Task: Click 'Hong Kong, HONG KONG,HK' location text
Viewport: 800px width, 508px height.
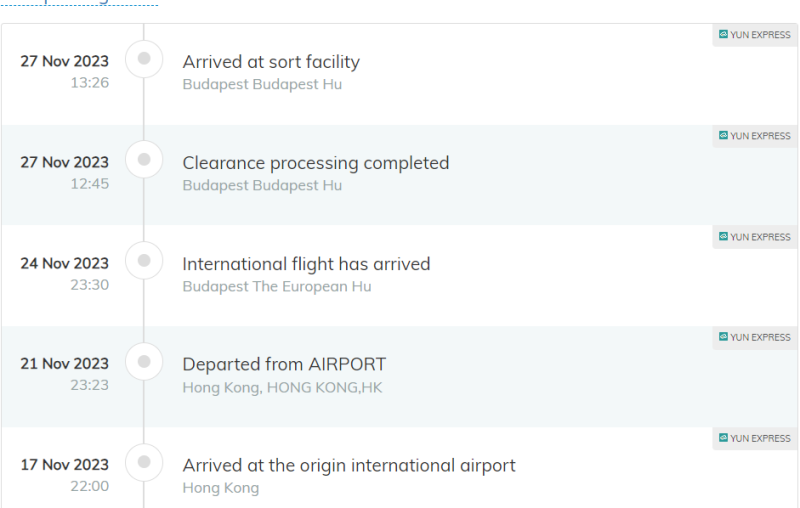Action: click(x=282, y=388)
